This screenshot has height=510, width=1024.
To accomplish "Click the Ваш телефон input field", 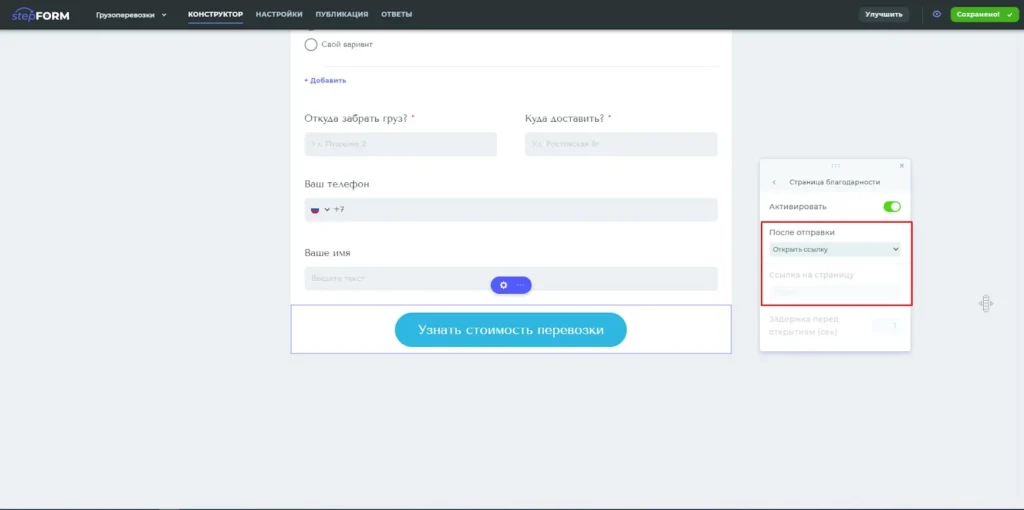I will [x=511, y=210].
